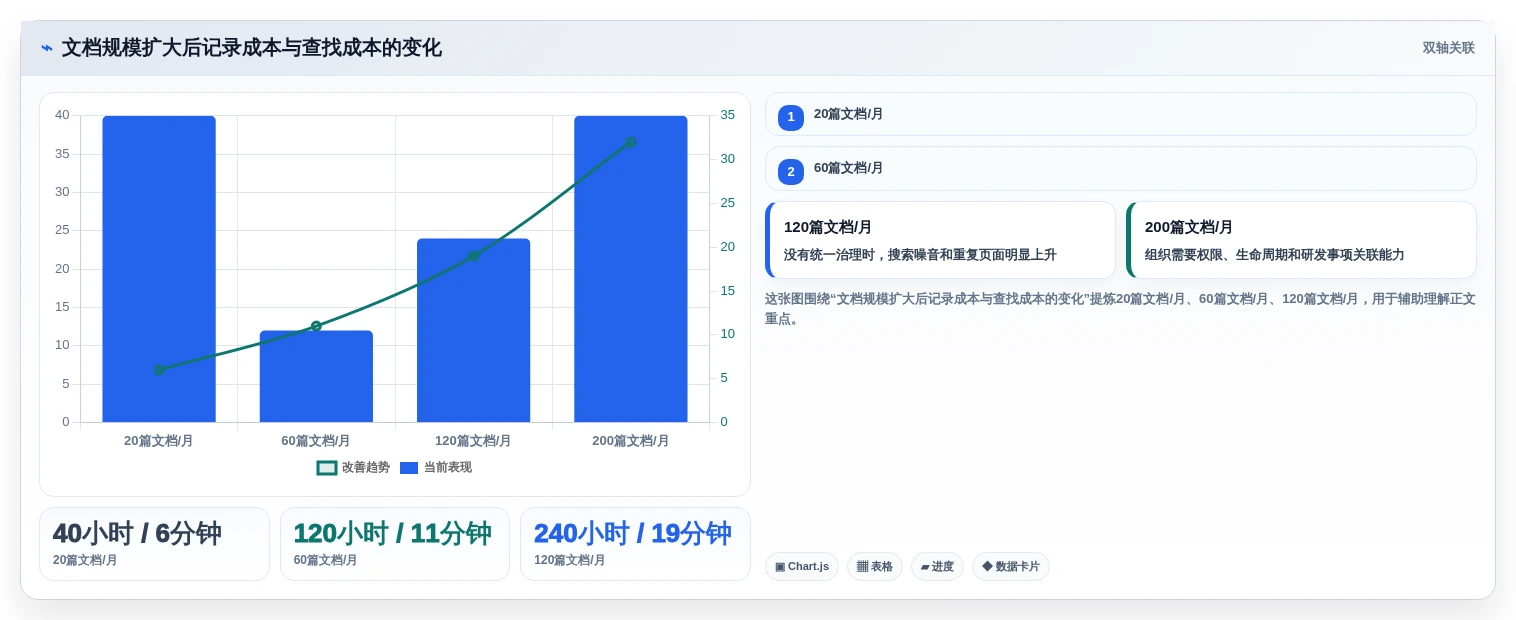The height and width of the screenshot is (620, 1516).
Task: Toggle the 改善趋势 legend item
Action: [x=353, y=467]
